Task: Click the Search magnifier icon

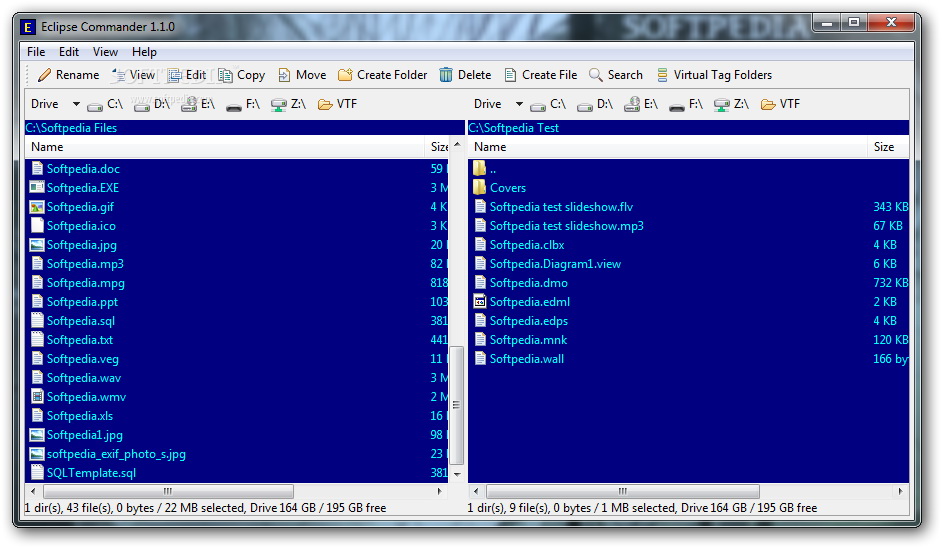Action: [x=596, y=75]
